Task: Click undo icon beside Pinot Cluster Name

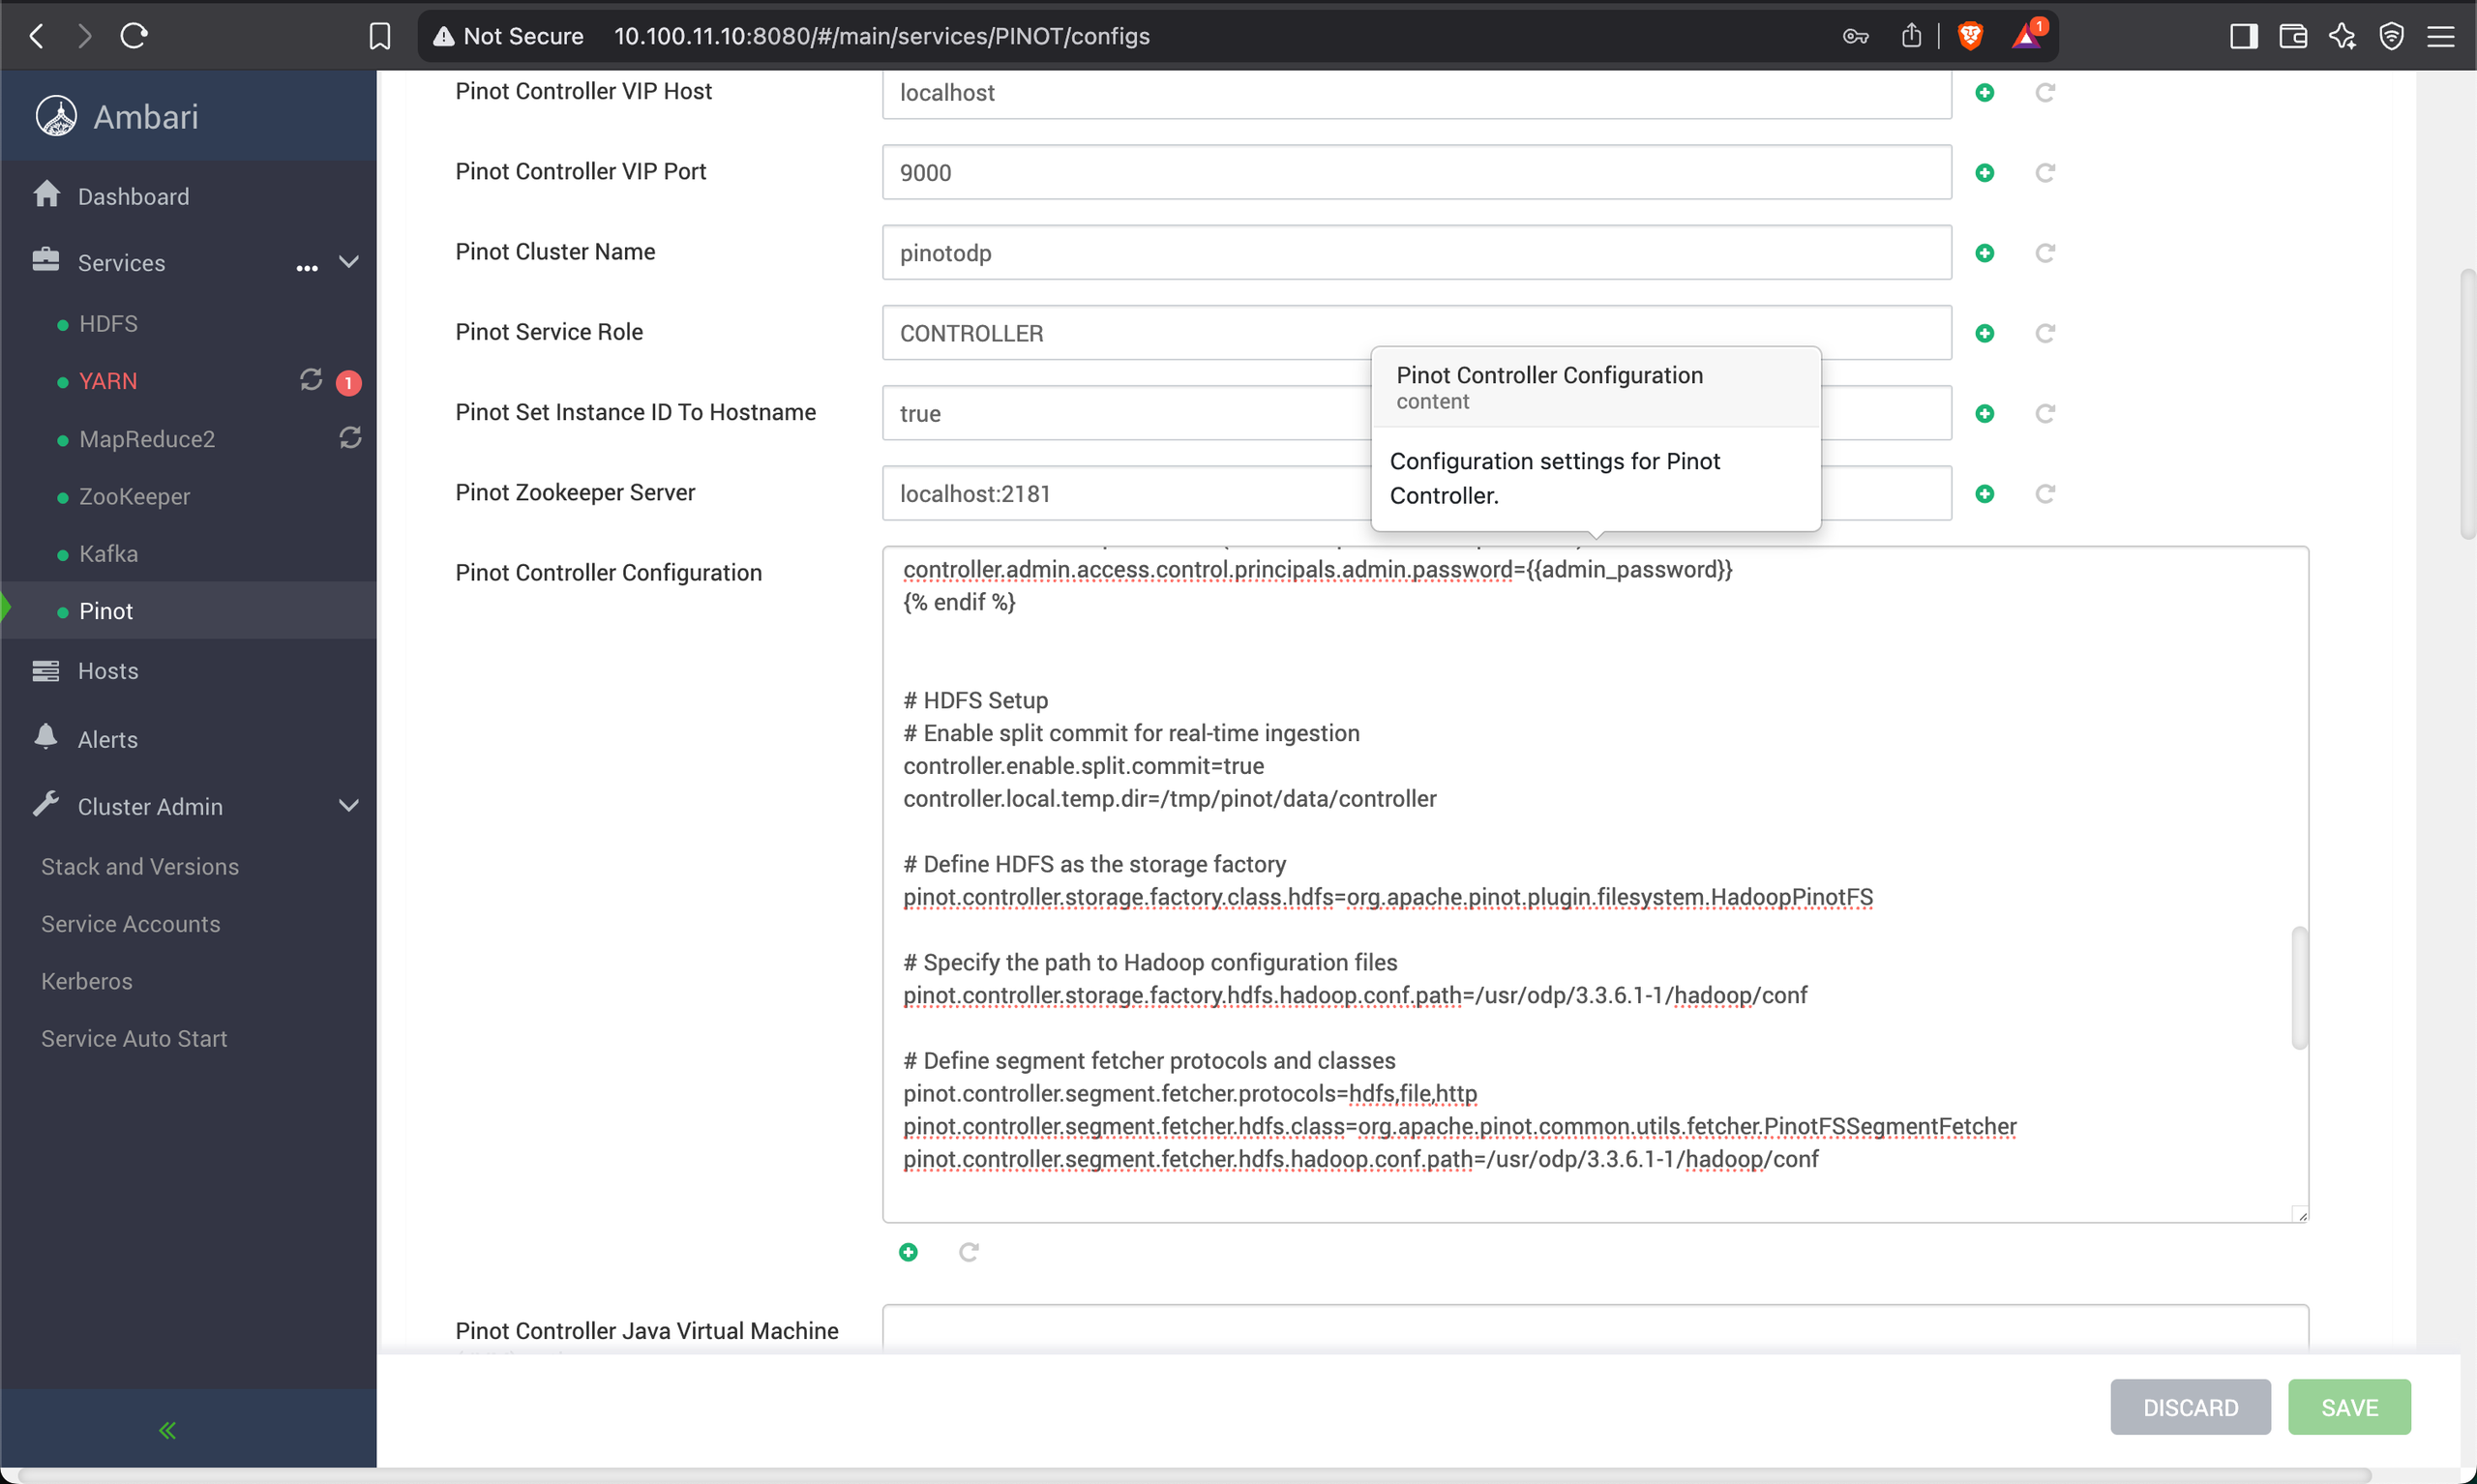Action: point(2045,253)
